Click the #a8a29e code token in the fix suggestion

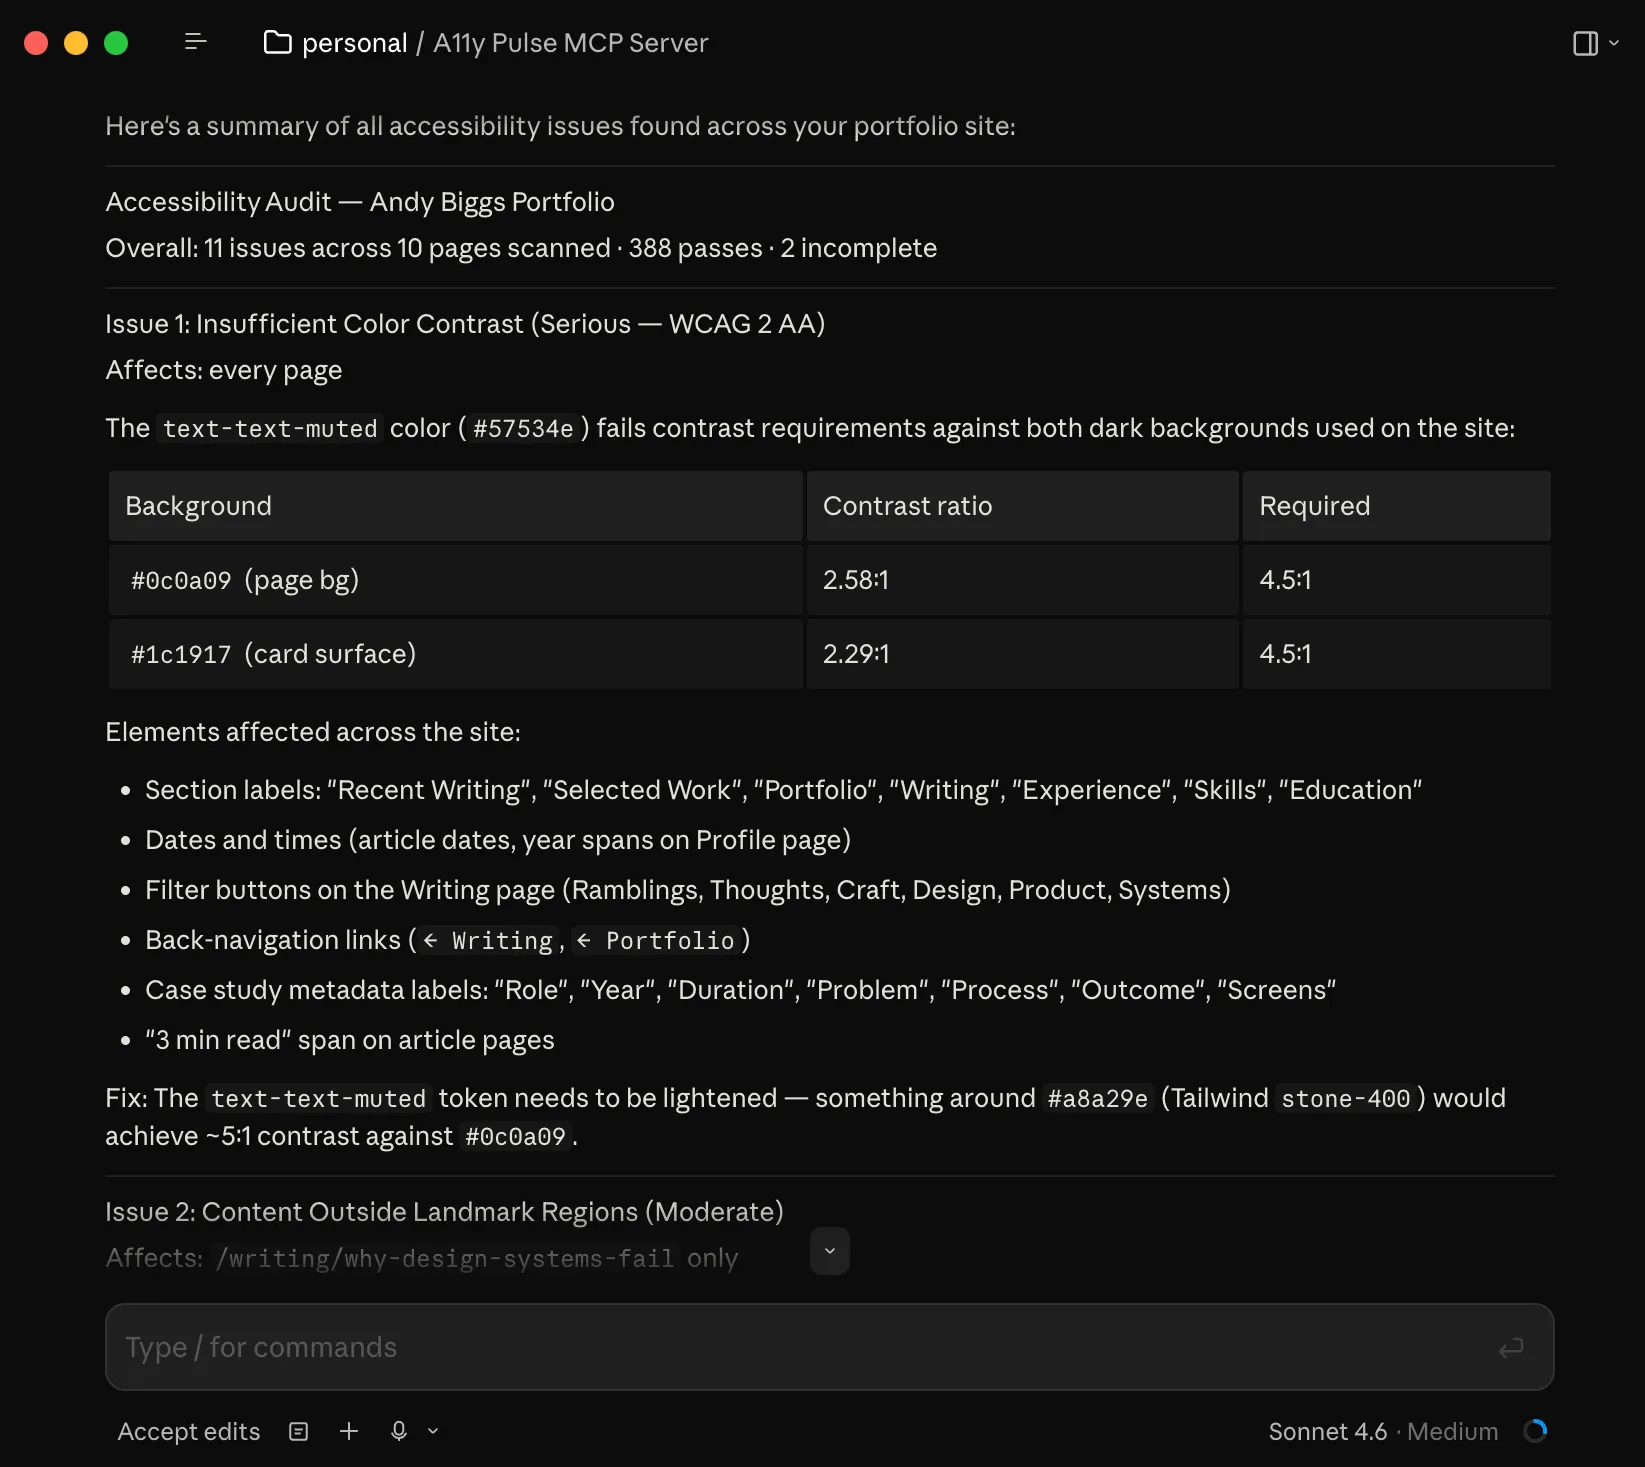(x=1096, y=1098)
